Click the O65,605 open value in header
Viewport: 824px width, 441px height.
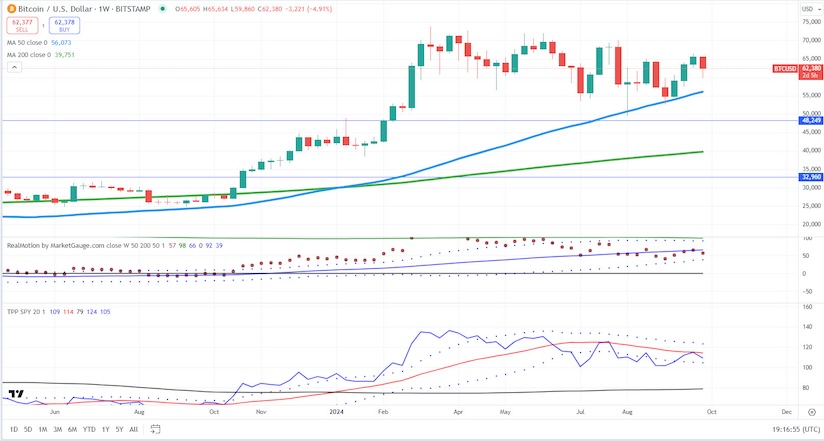pos(188,9)
